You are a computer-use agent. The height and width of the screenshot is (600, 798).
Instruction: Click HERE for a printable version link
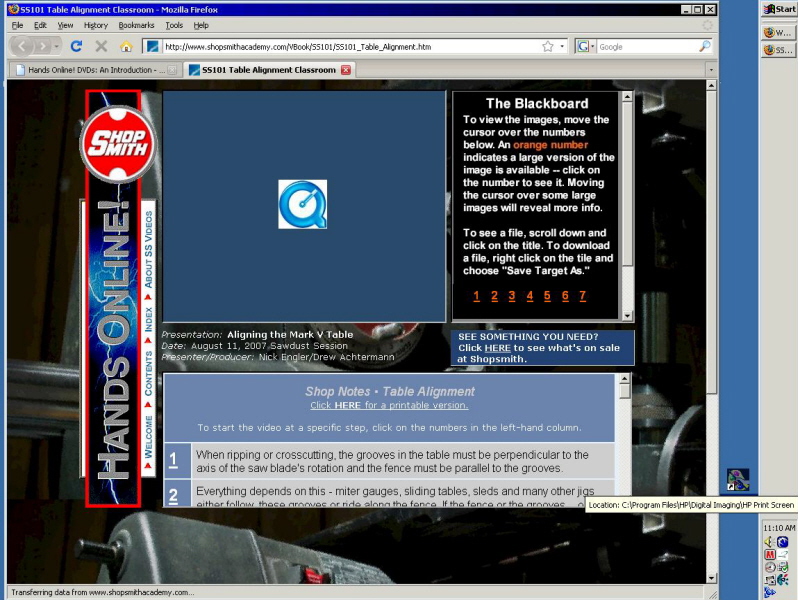pos(389,405)
